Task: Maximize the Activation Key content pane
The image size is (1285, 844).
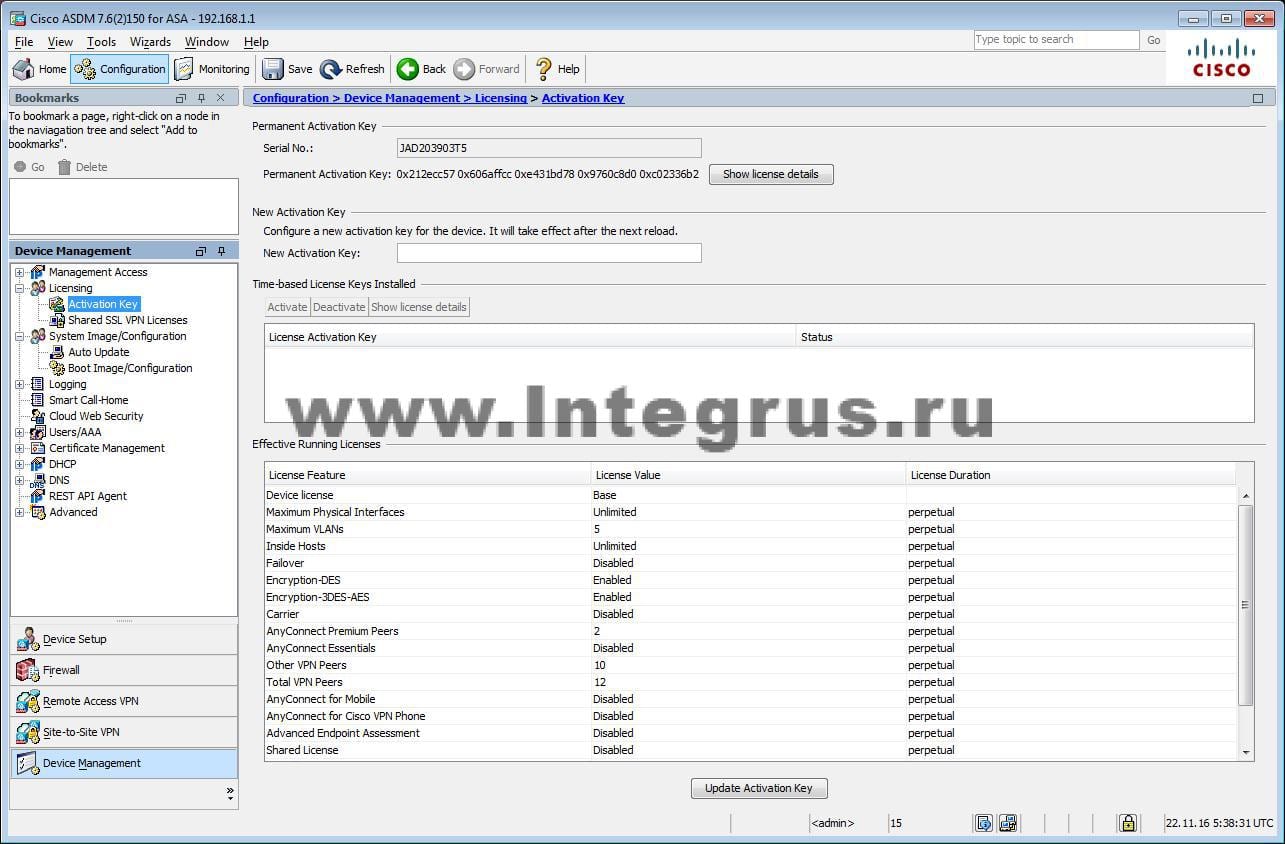Action: pyautogui.click(x=1258, y=98)
